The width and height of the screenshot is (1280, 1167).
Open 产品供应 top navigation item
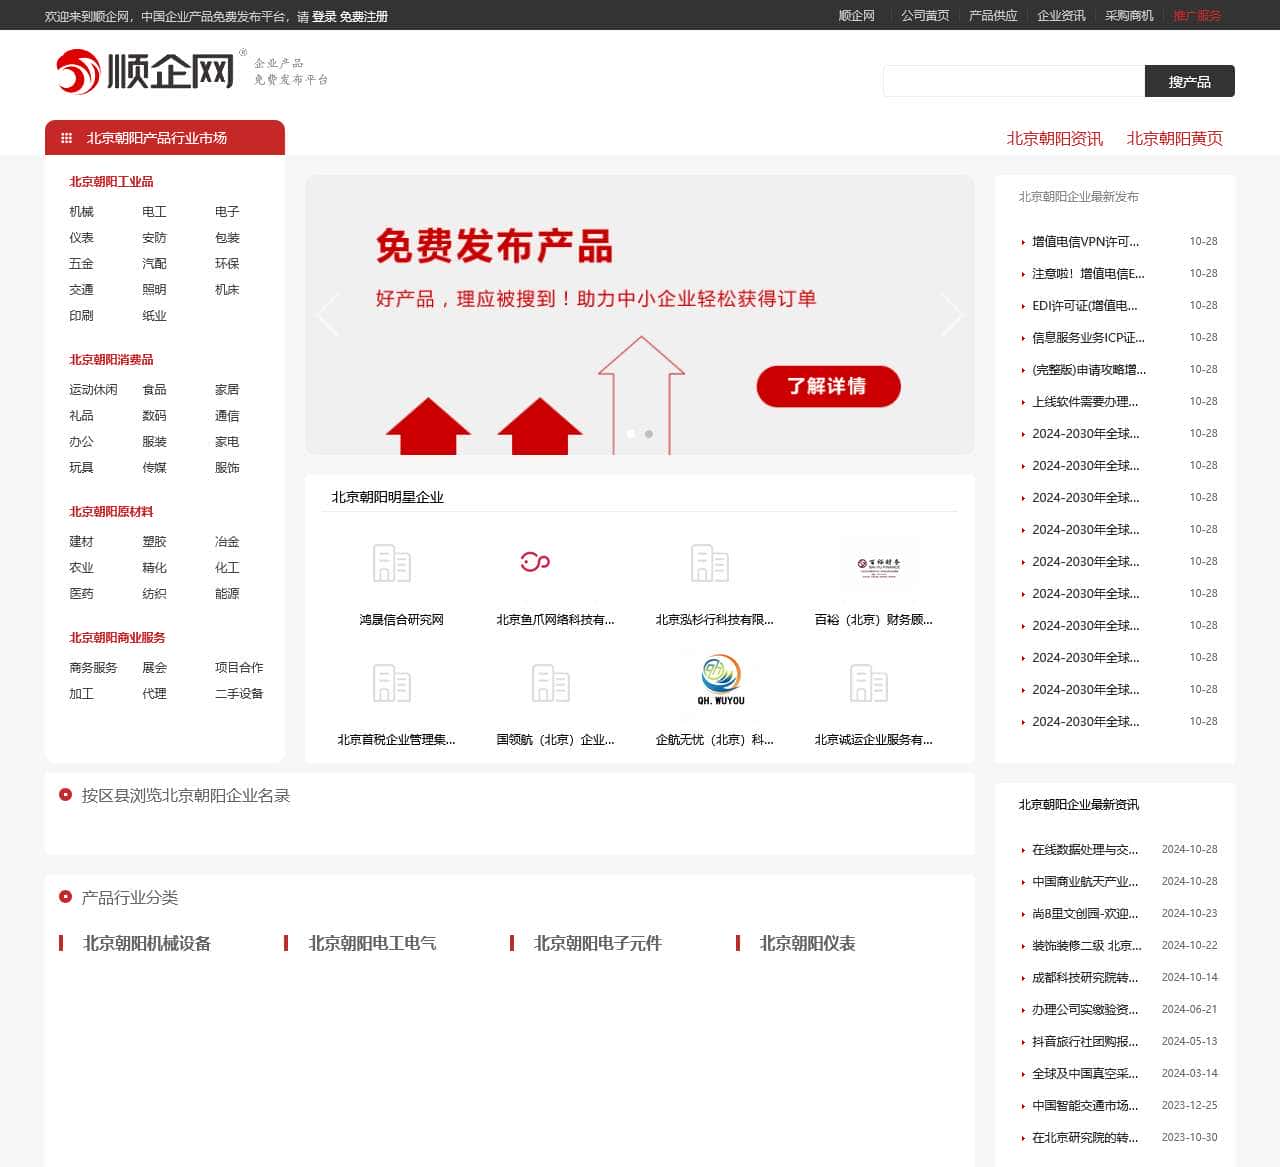tap(993, 16)
